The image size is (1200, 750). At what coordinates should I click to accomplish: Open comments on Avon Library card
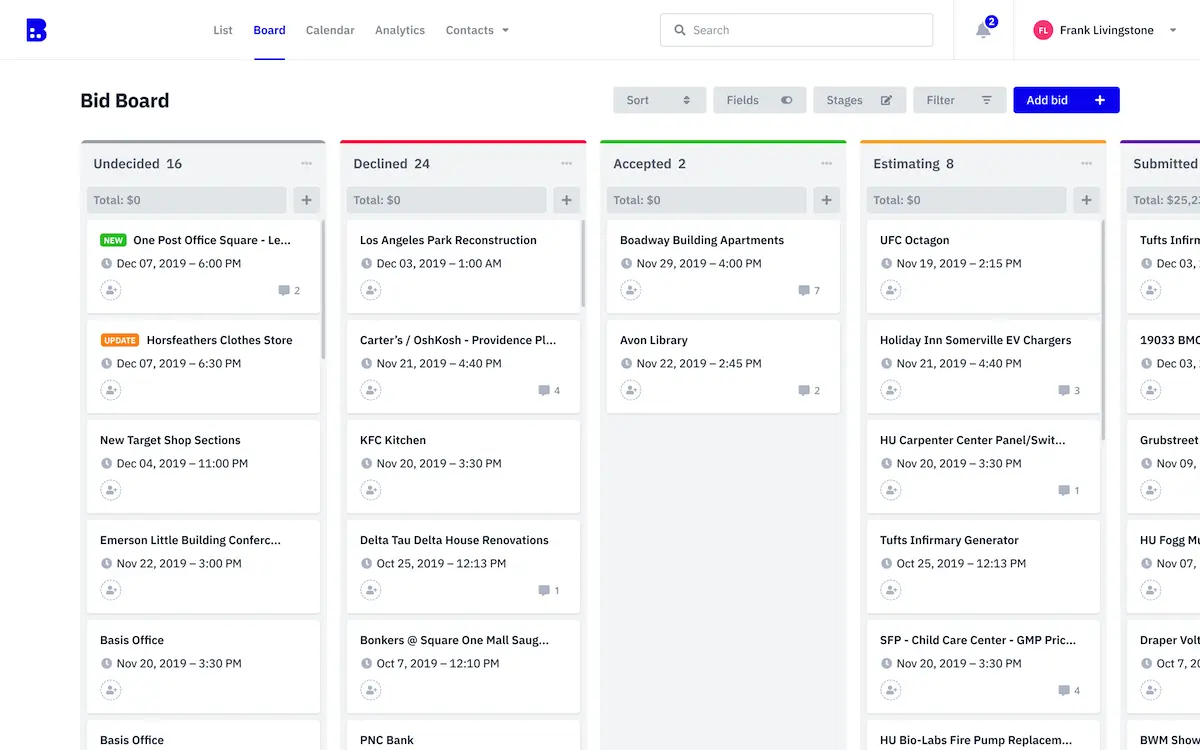(x=809, y=391)
